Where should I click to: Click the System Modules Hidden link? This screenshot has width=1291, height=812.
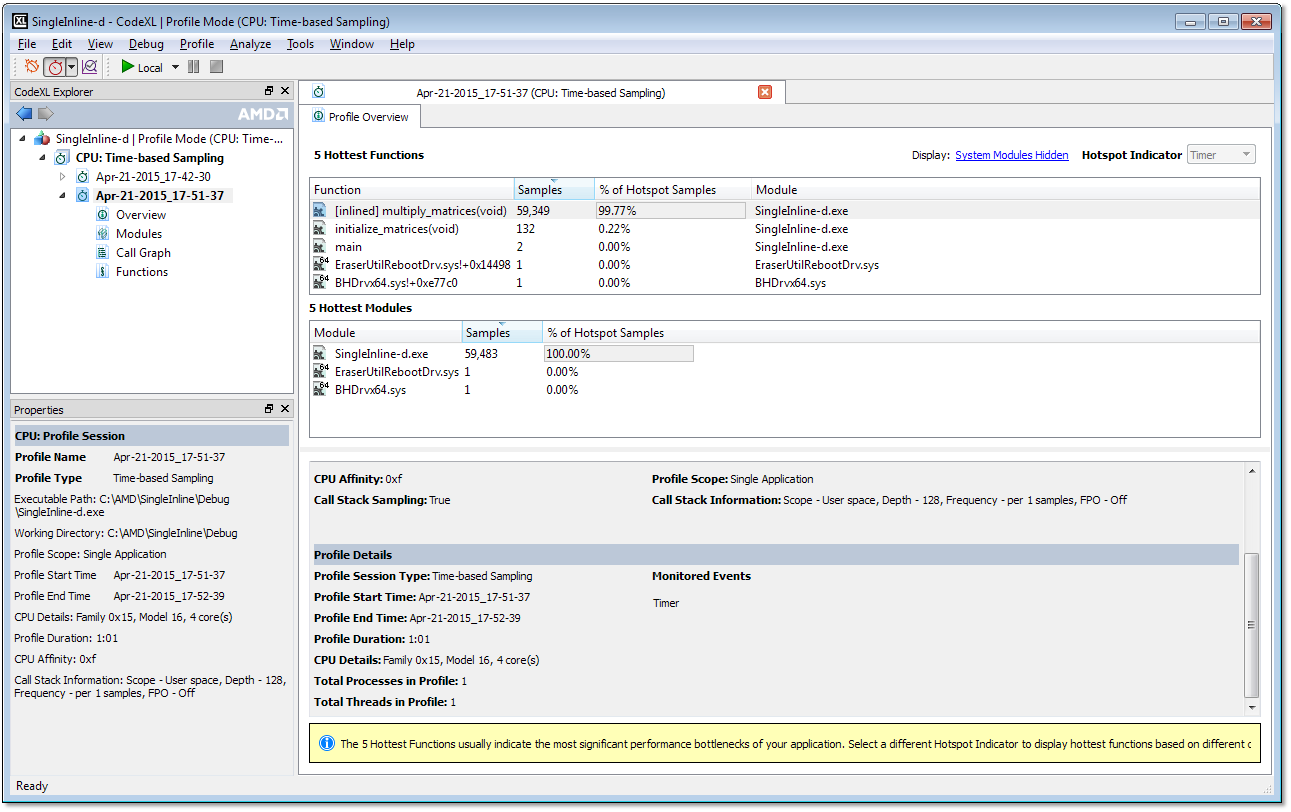(x=1012, y=155)
